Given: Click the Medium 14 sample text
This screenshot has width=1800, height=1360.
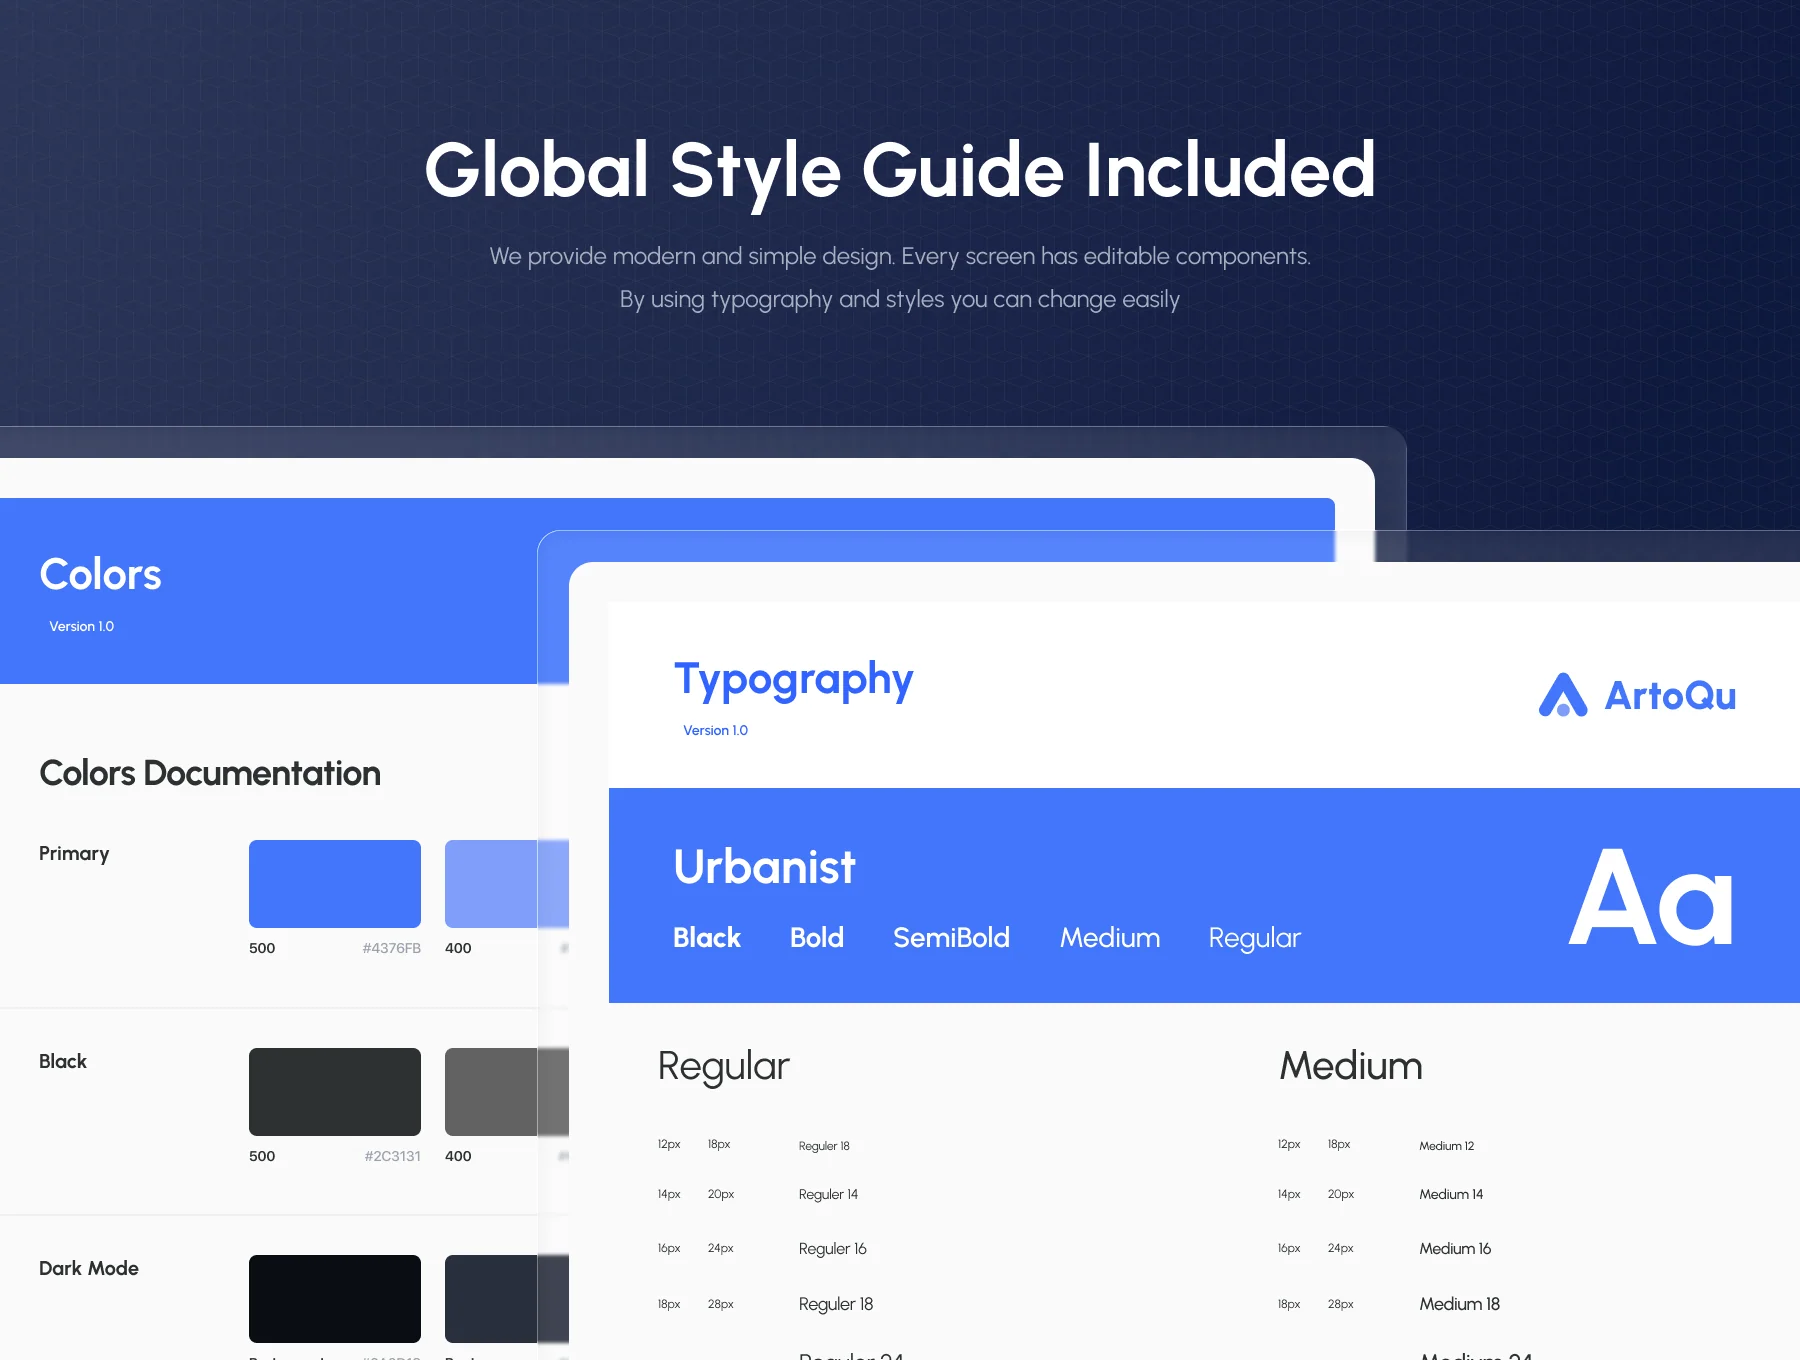Looking at the screenshot, I should [x=1451, y=1194].
